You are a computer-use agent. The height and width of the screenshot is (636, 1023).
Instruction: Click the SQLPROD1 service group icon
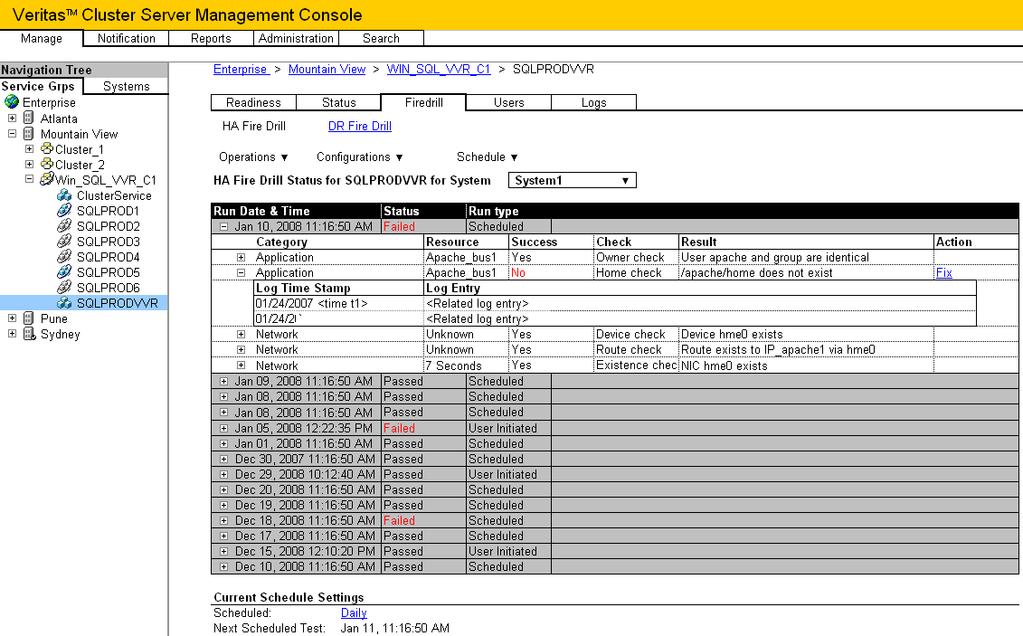coord(64,210)
